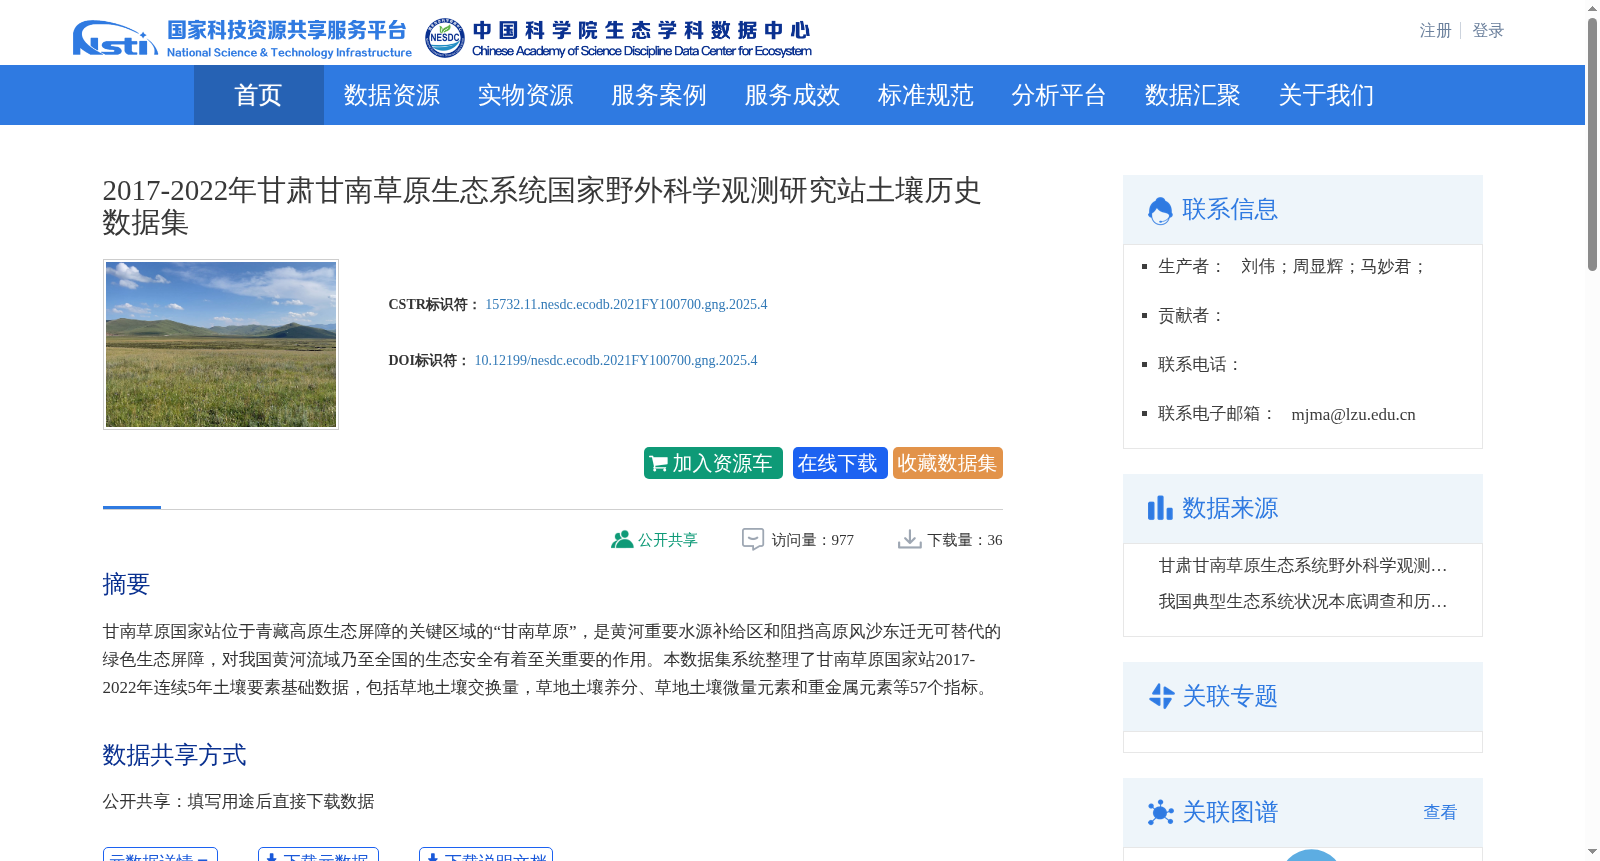Click the 访问量：977 text

tap(812, 540)
